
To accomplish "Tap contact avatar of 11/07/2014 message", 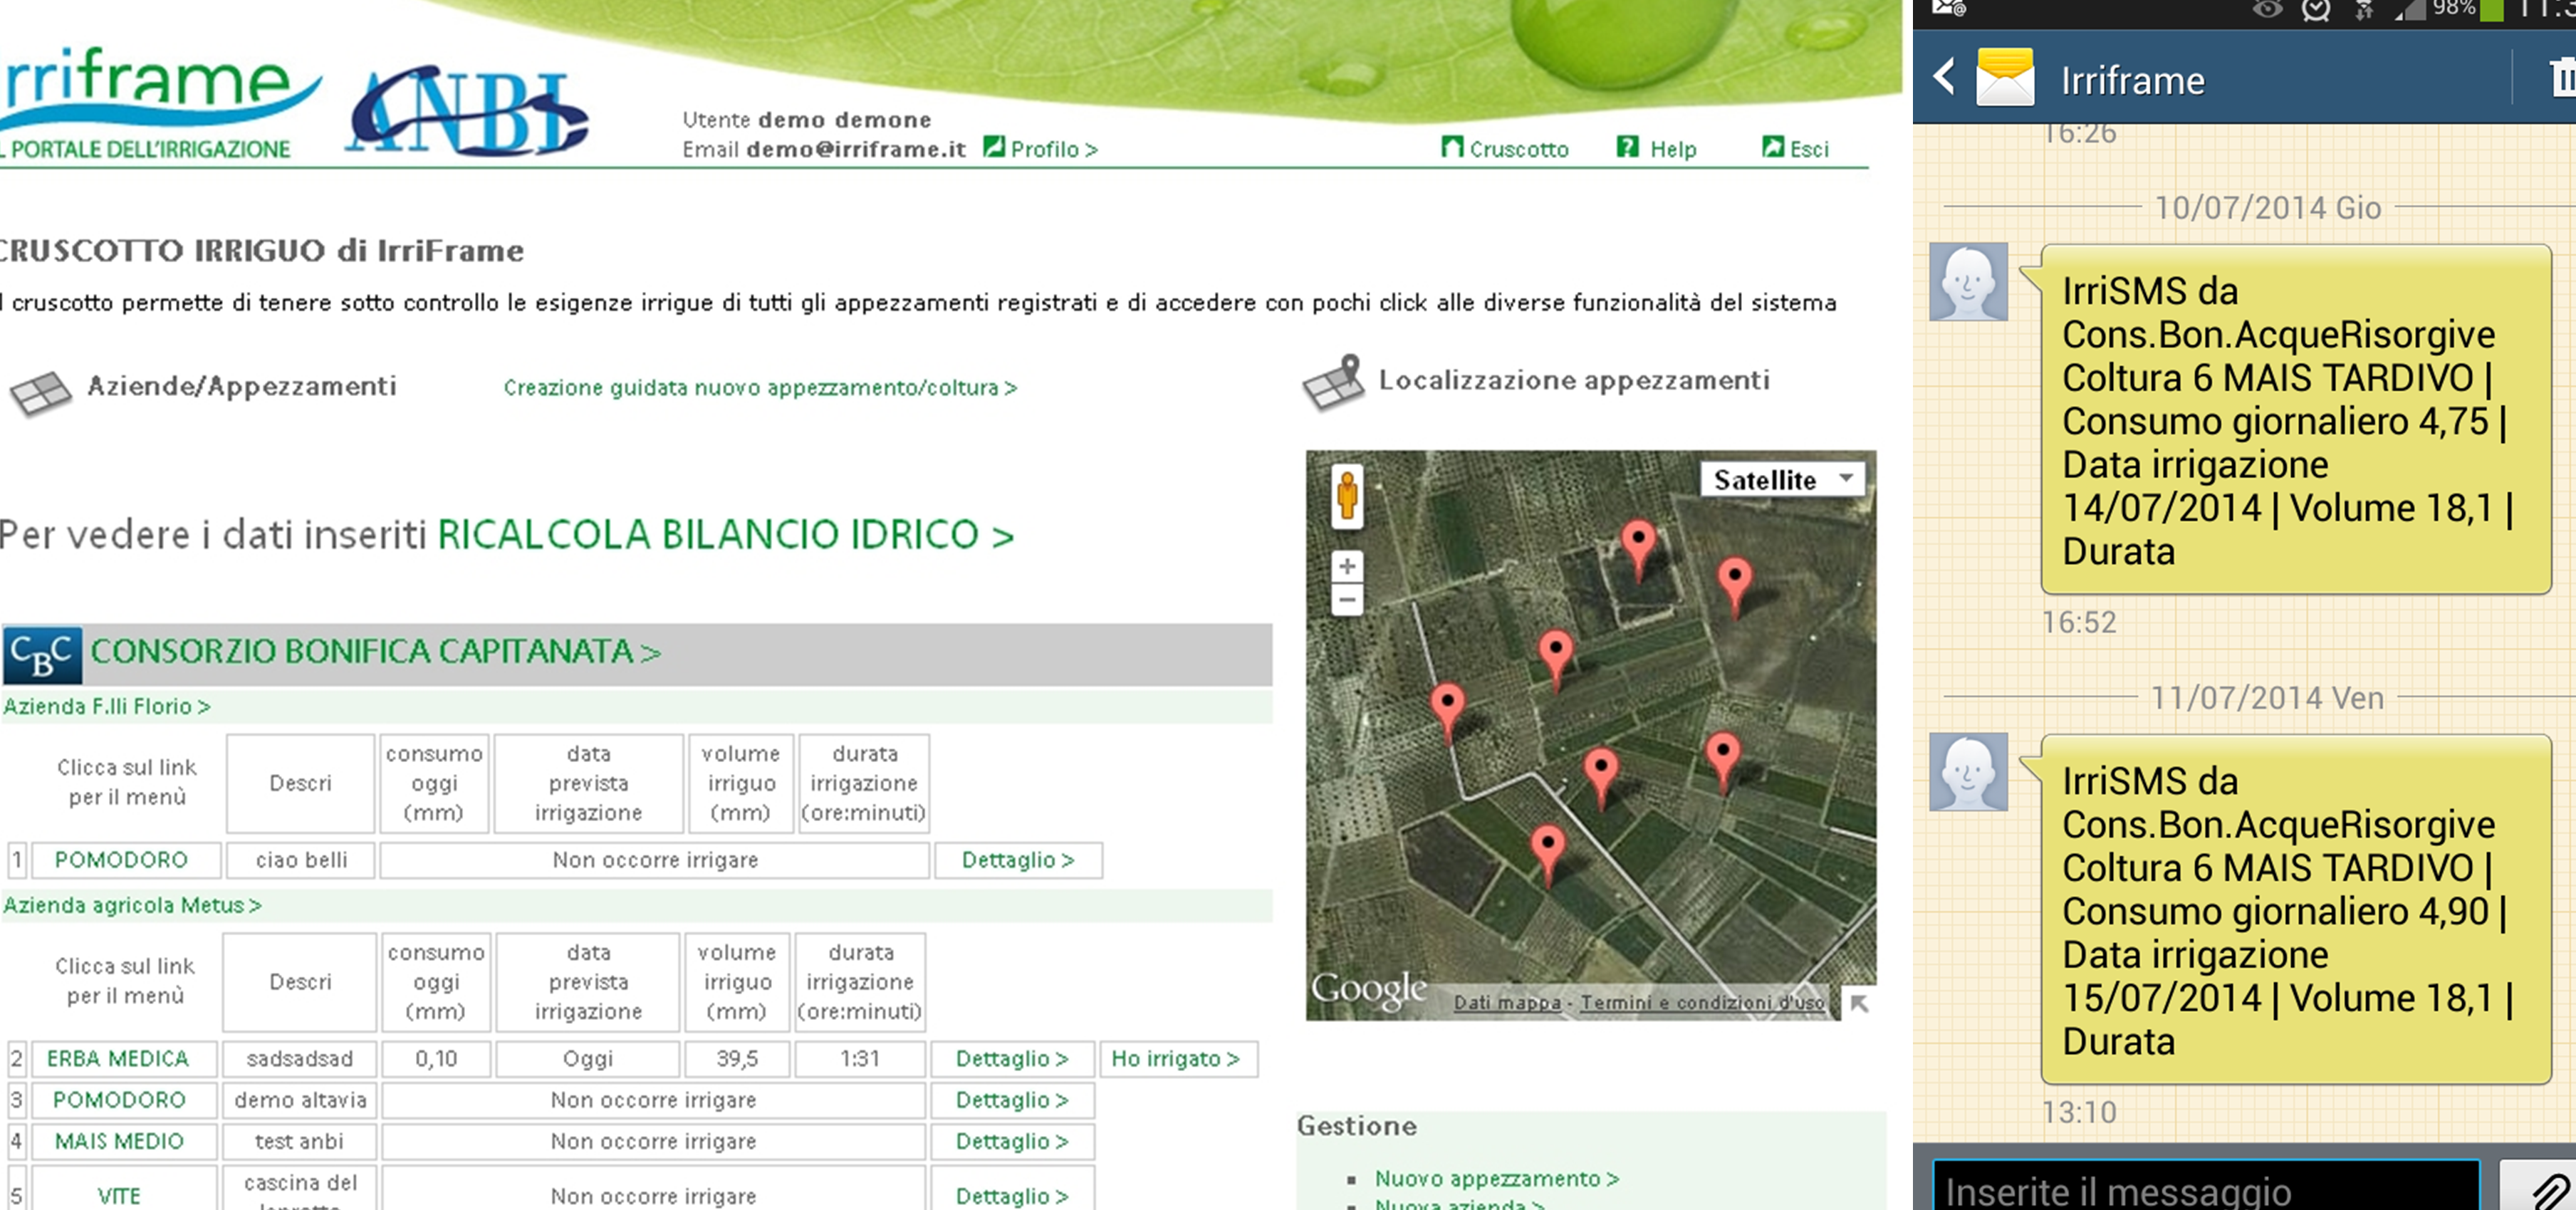I will 1968,772.
